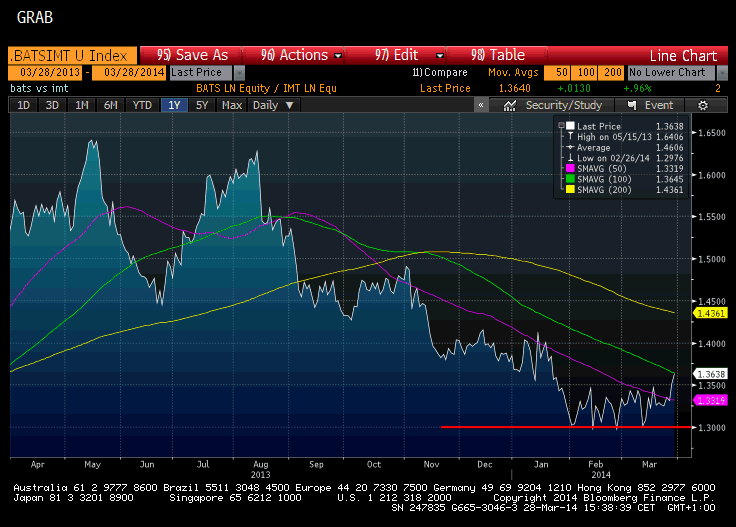The width and height of the screenshot is (736, 527).
Task: Click the 1.4361 yellow price tag
Action: 710,313
